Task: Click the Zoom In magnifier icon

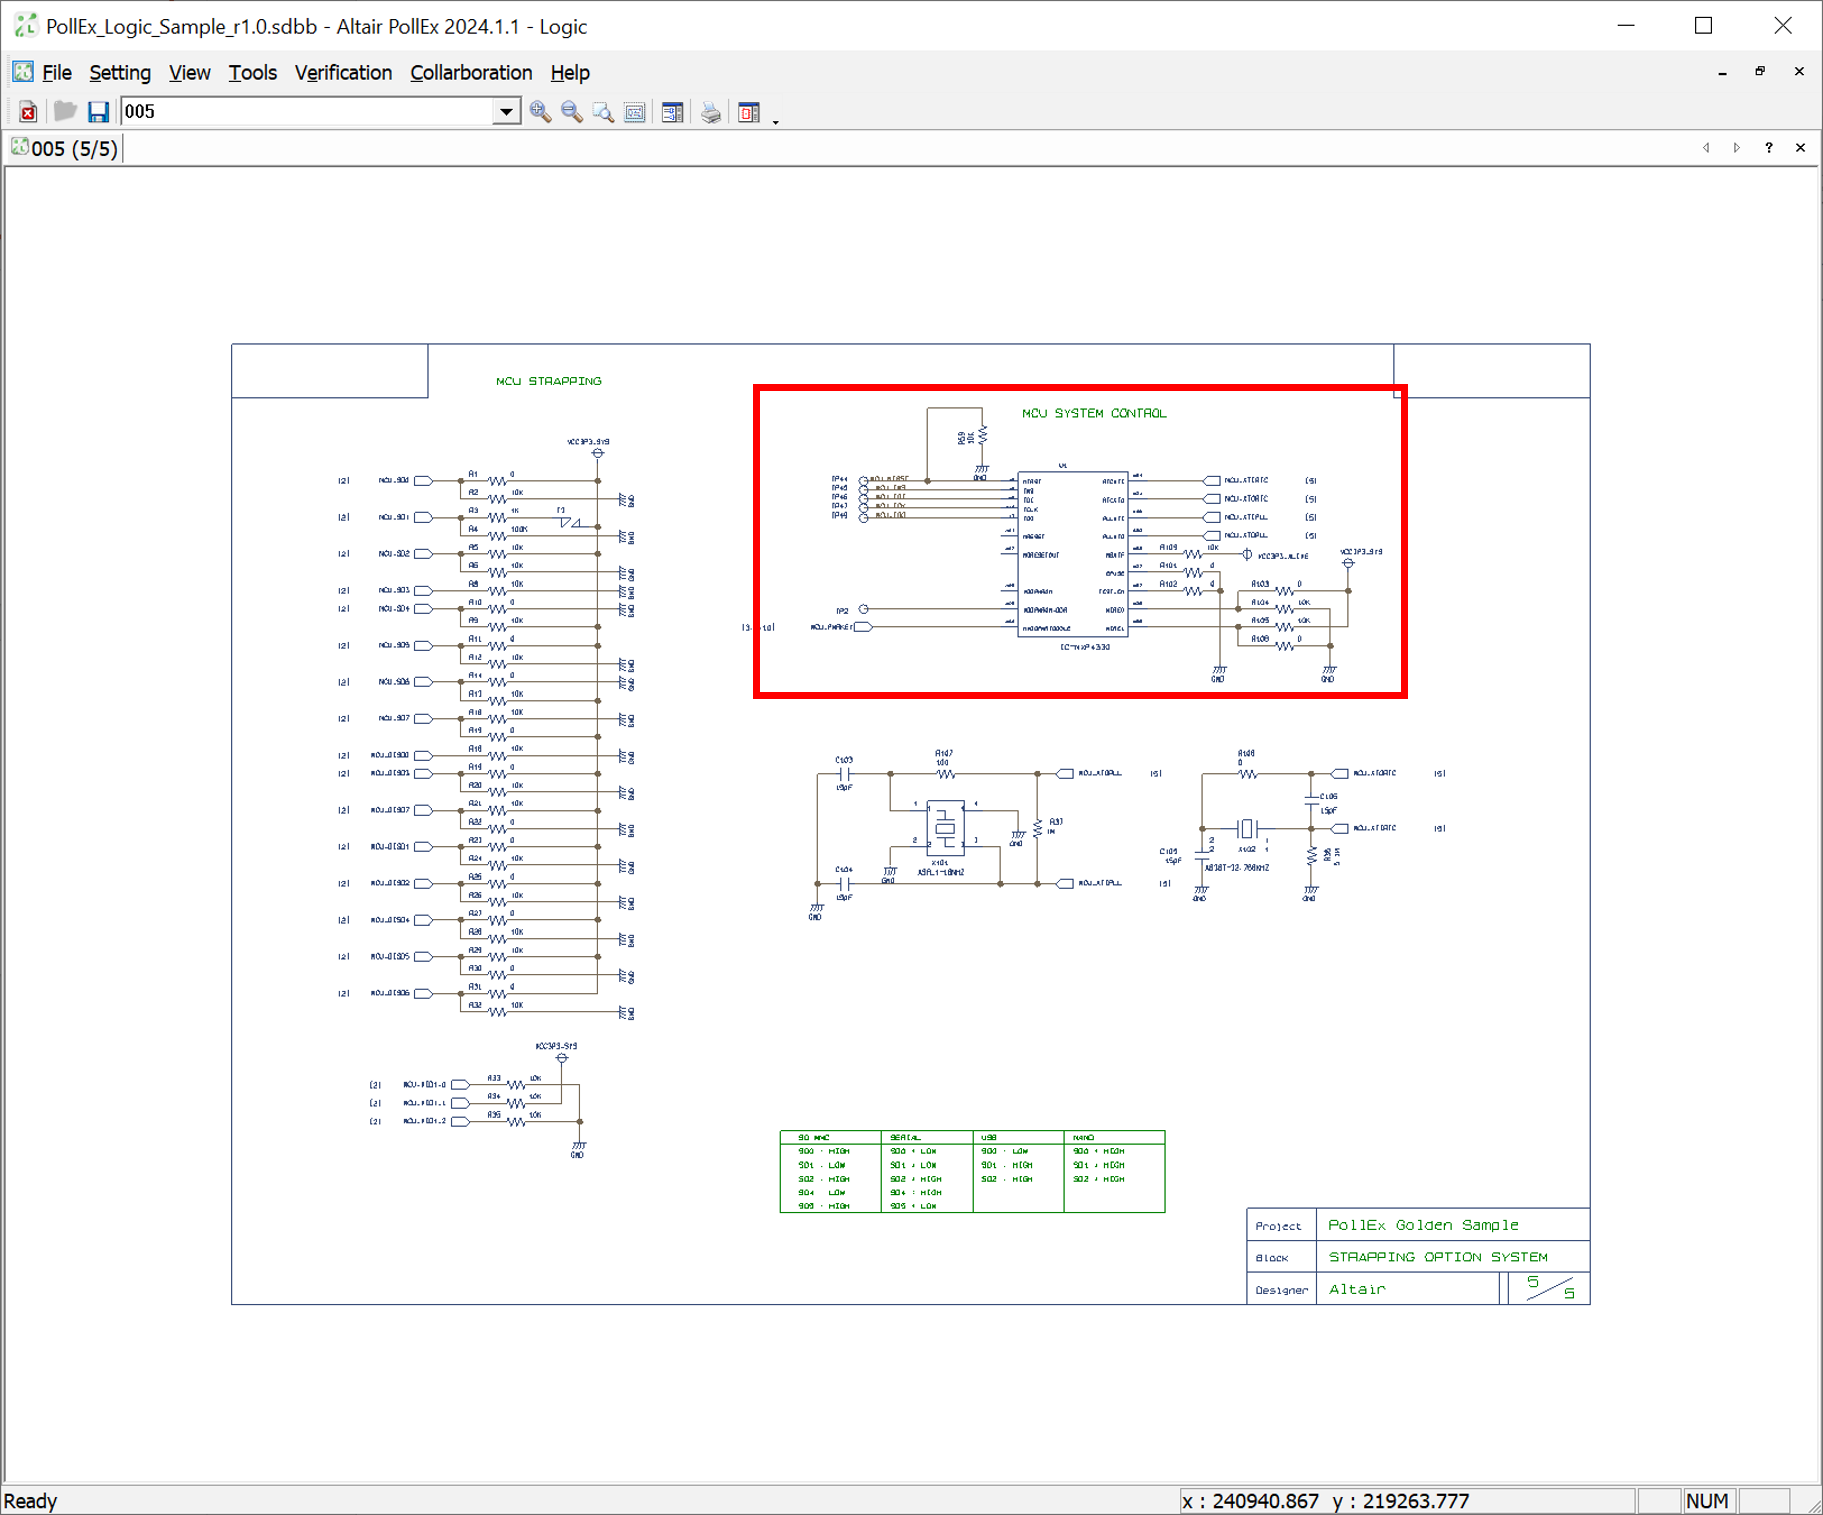Action: (540, 112)
